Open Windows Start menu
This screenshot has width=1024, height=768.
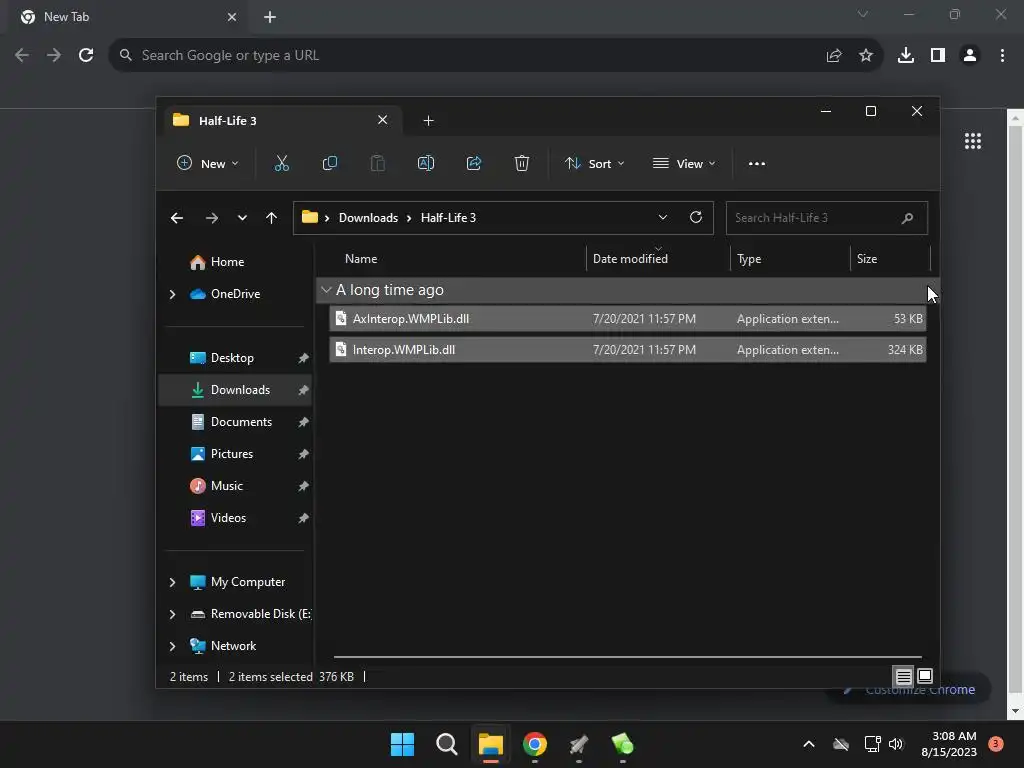click(402, 744)
